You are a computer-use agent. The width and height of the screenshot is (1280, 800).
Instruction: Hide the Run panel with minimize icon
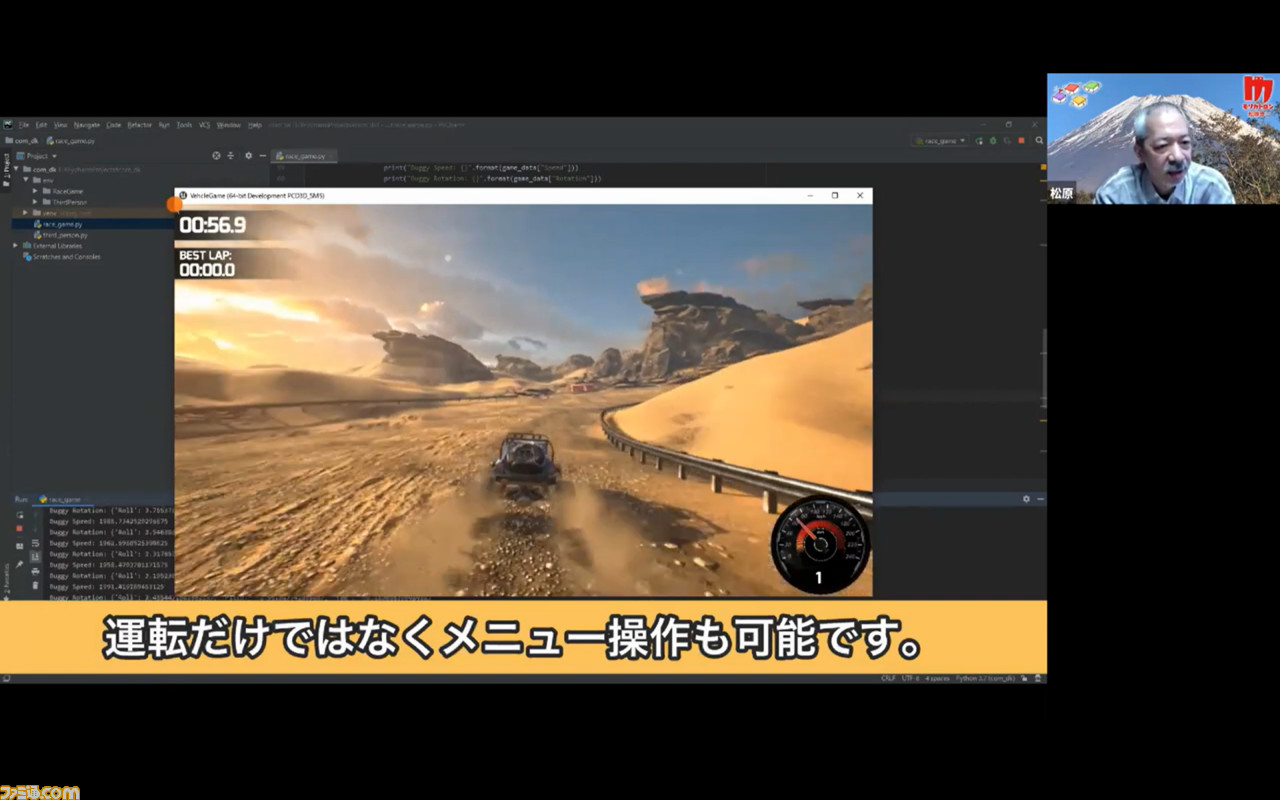click(1040, 498)
